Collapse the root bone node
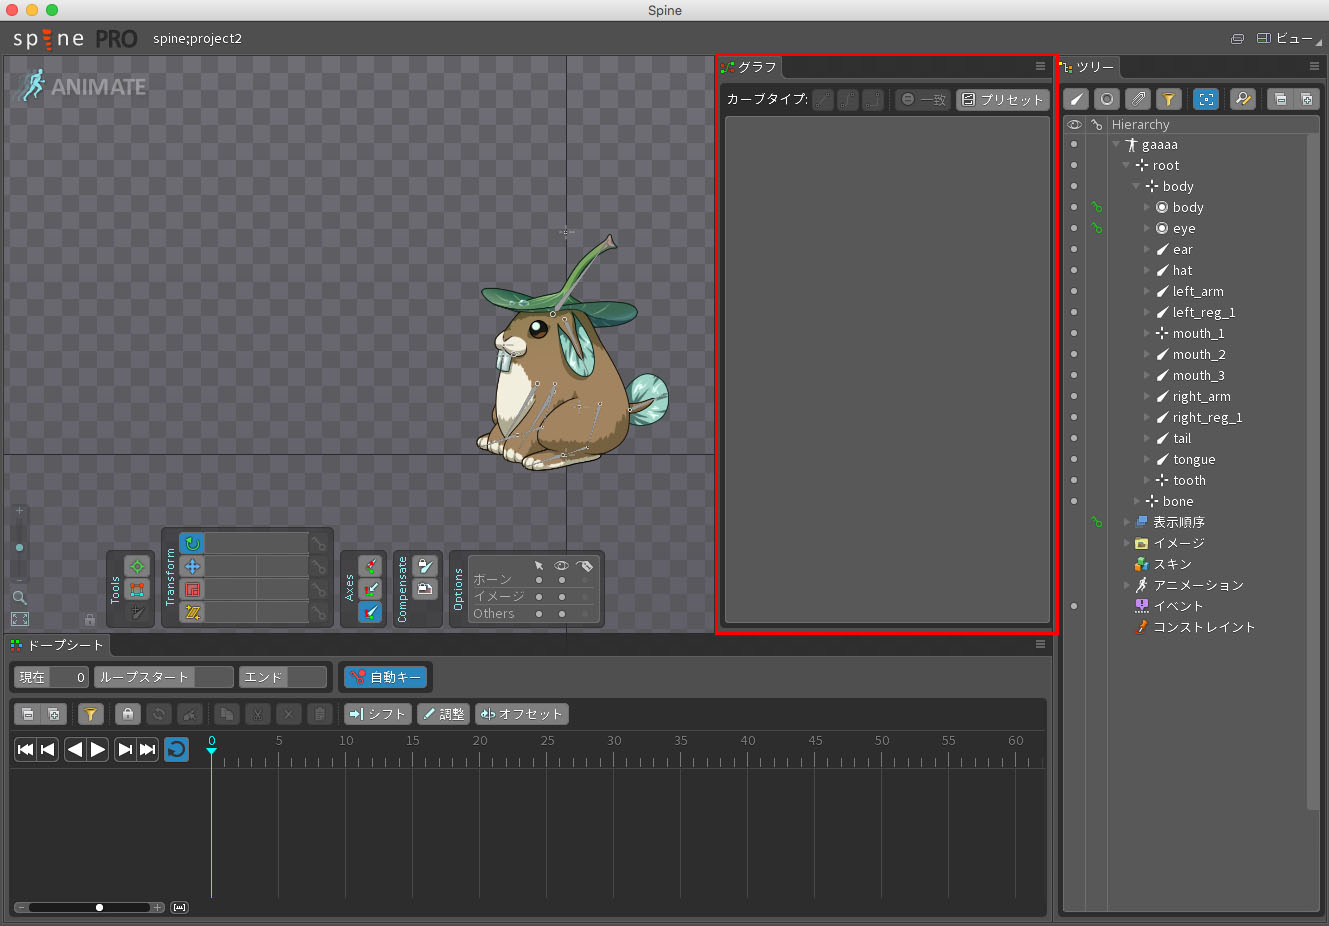Image resolution: width=1329 pixels, height=926 pixels. click(1126, 165)
